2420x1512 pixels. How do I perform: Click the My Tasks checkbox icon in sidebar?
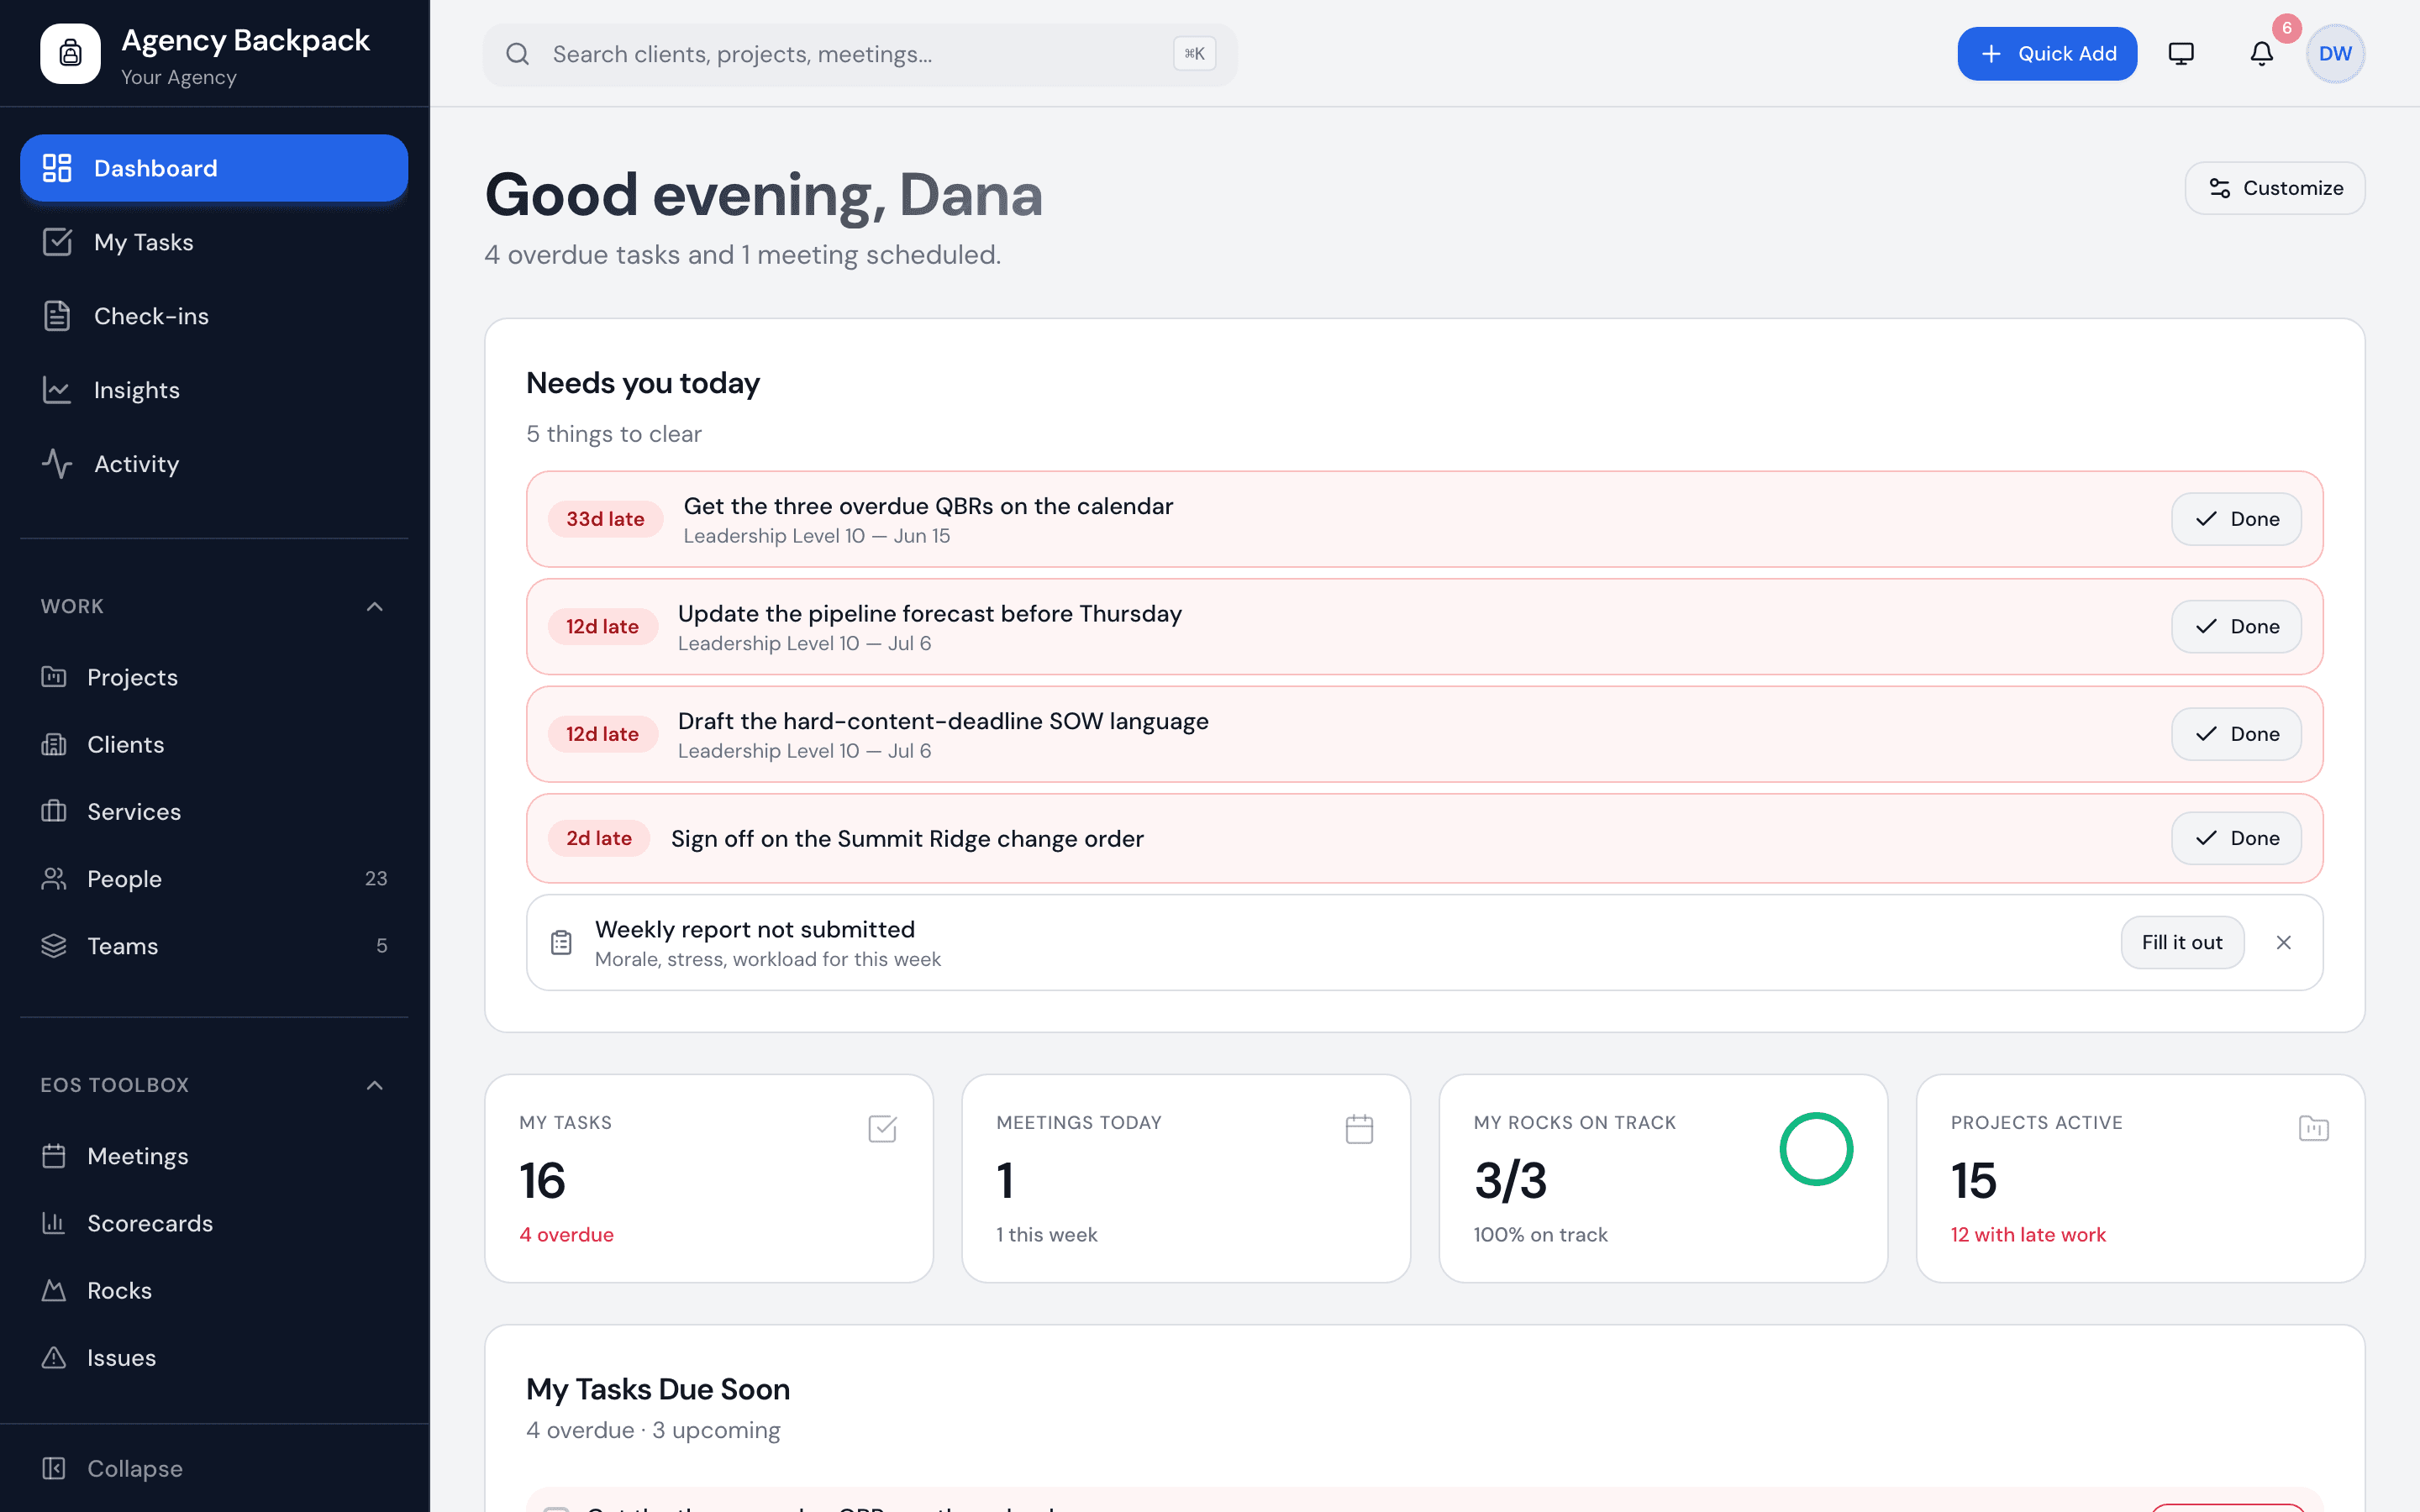(x=57, y=242)
